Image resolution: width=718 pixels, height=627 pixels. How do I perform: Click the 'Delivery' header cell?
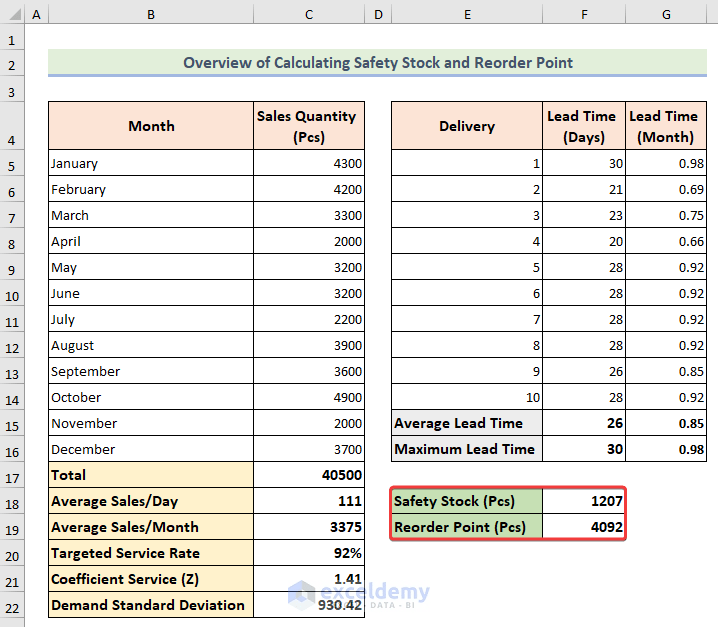467,126
